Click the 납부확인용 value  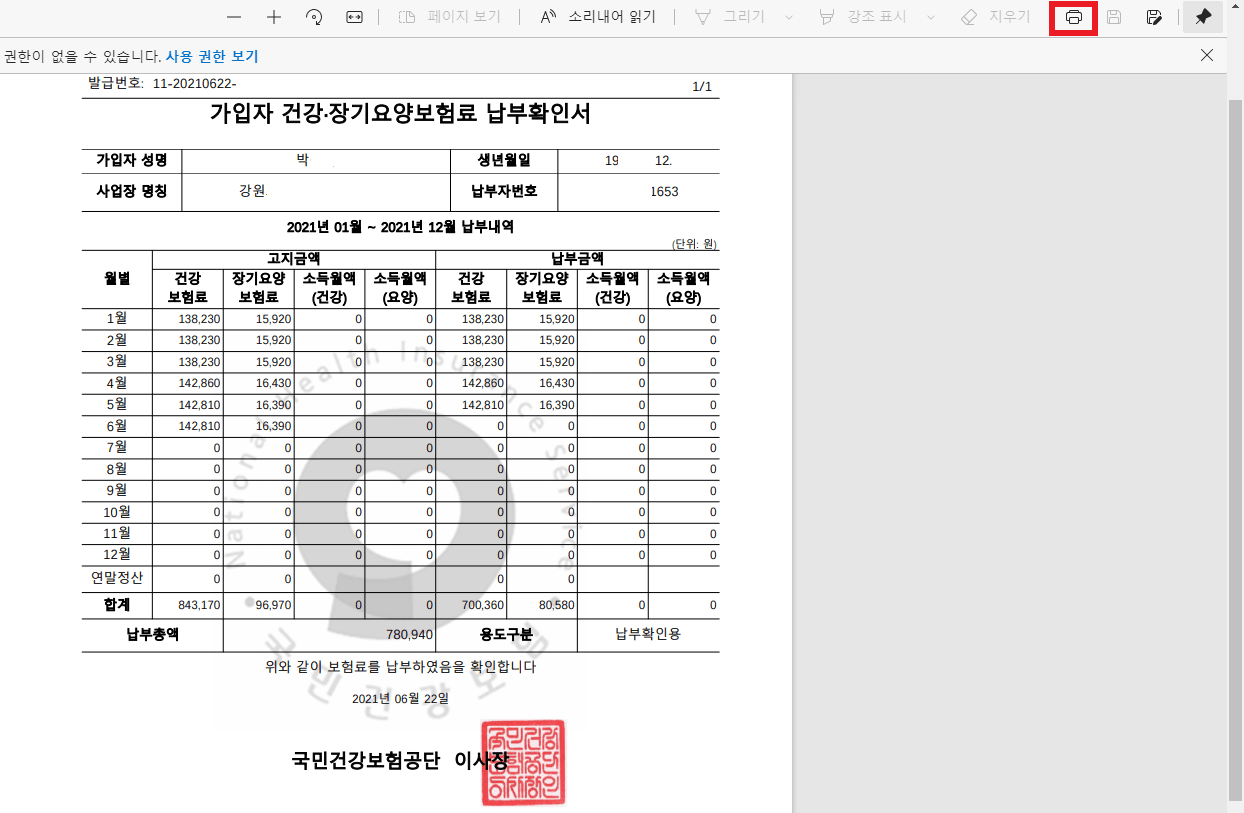coord(648,634)
